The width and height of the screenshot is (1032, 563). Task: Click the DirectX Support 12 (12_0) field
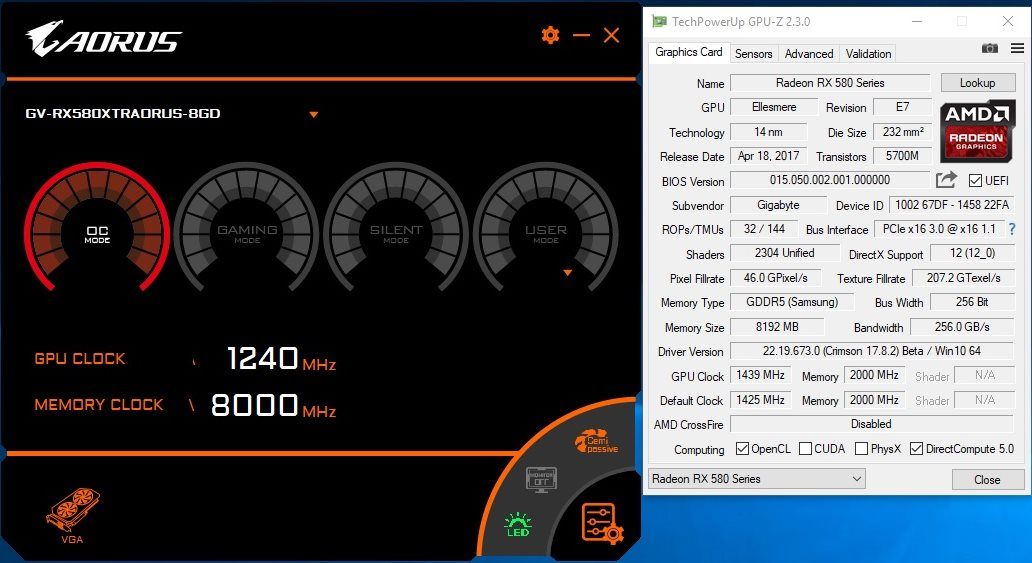pyautogui.click(x=972, y=254)
